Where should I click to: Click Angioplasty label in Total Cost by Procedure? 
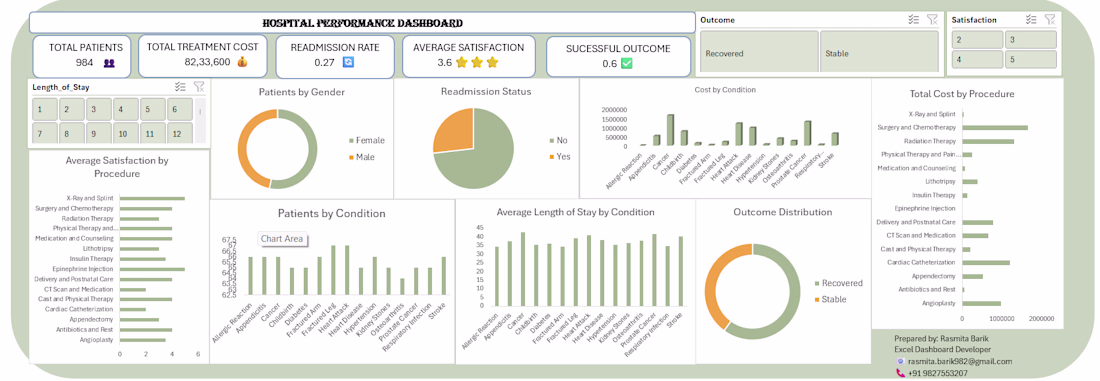(939, 303)
